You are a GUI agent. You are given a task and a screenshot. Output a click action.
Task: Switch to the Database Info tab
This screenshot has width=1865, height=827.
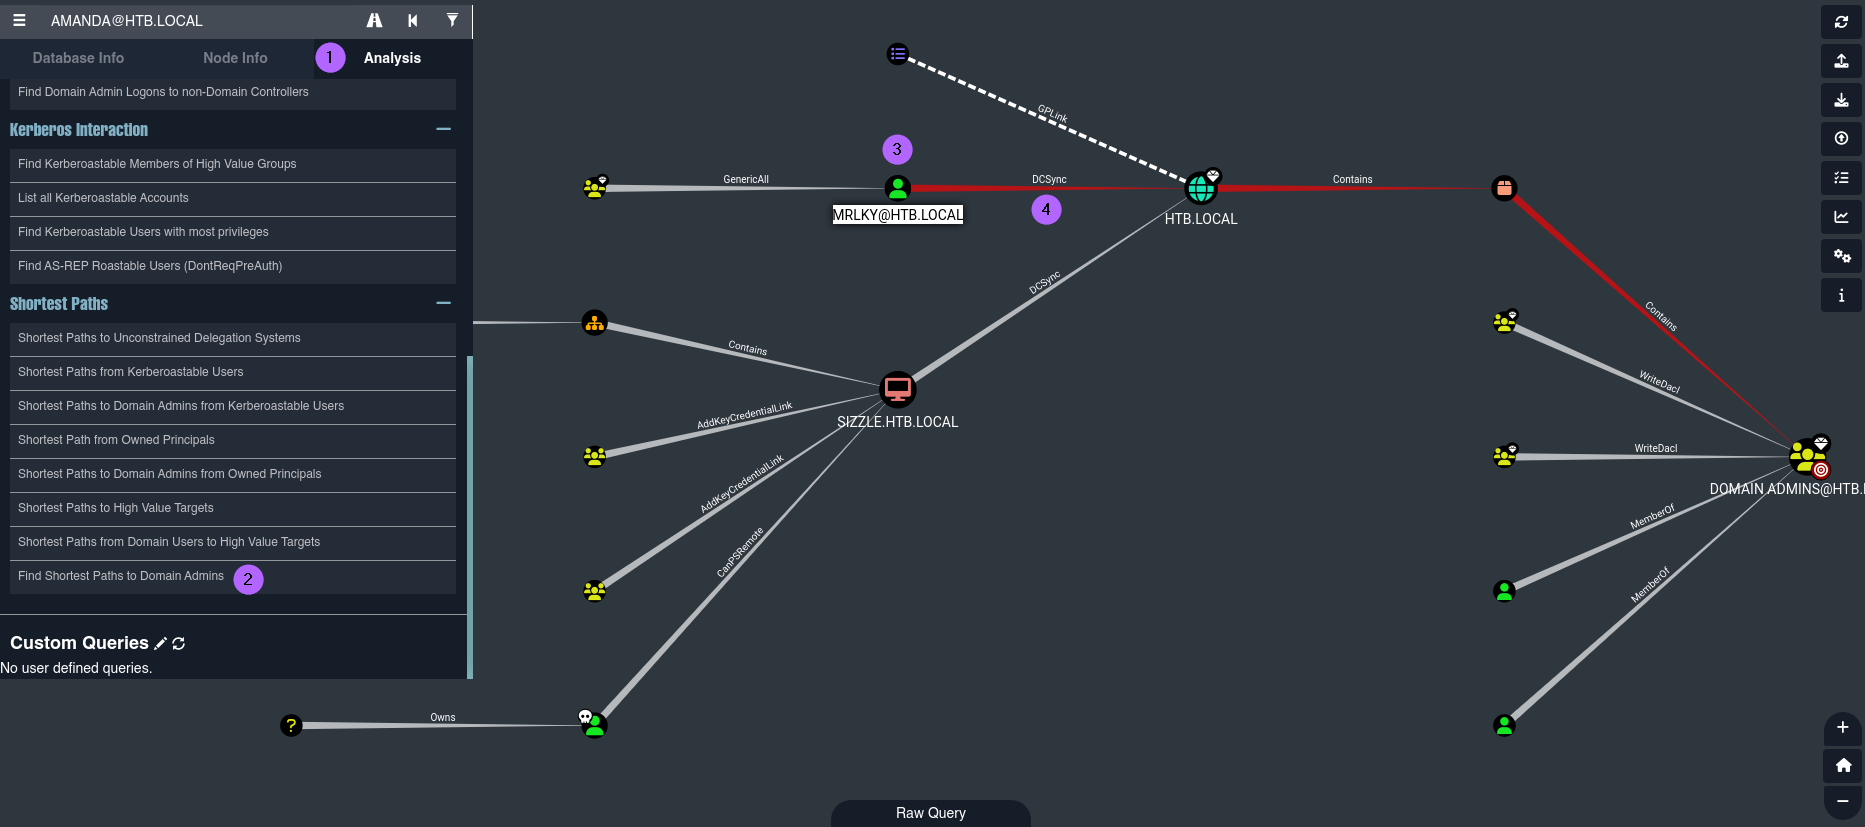[x=78, y=58]
